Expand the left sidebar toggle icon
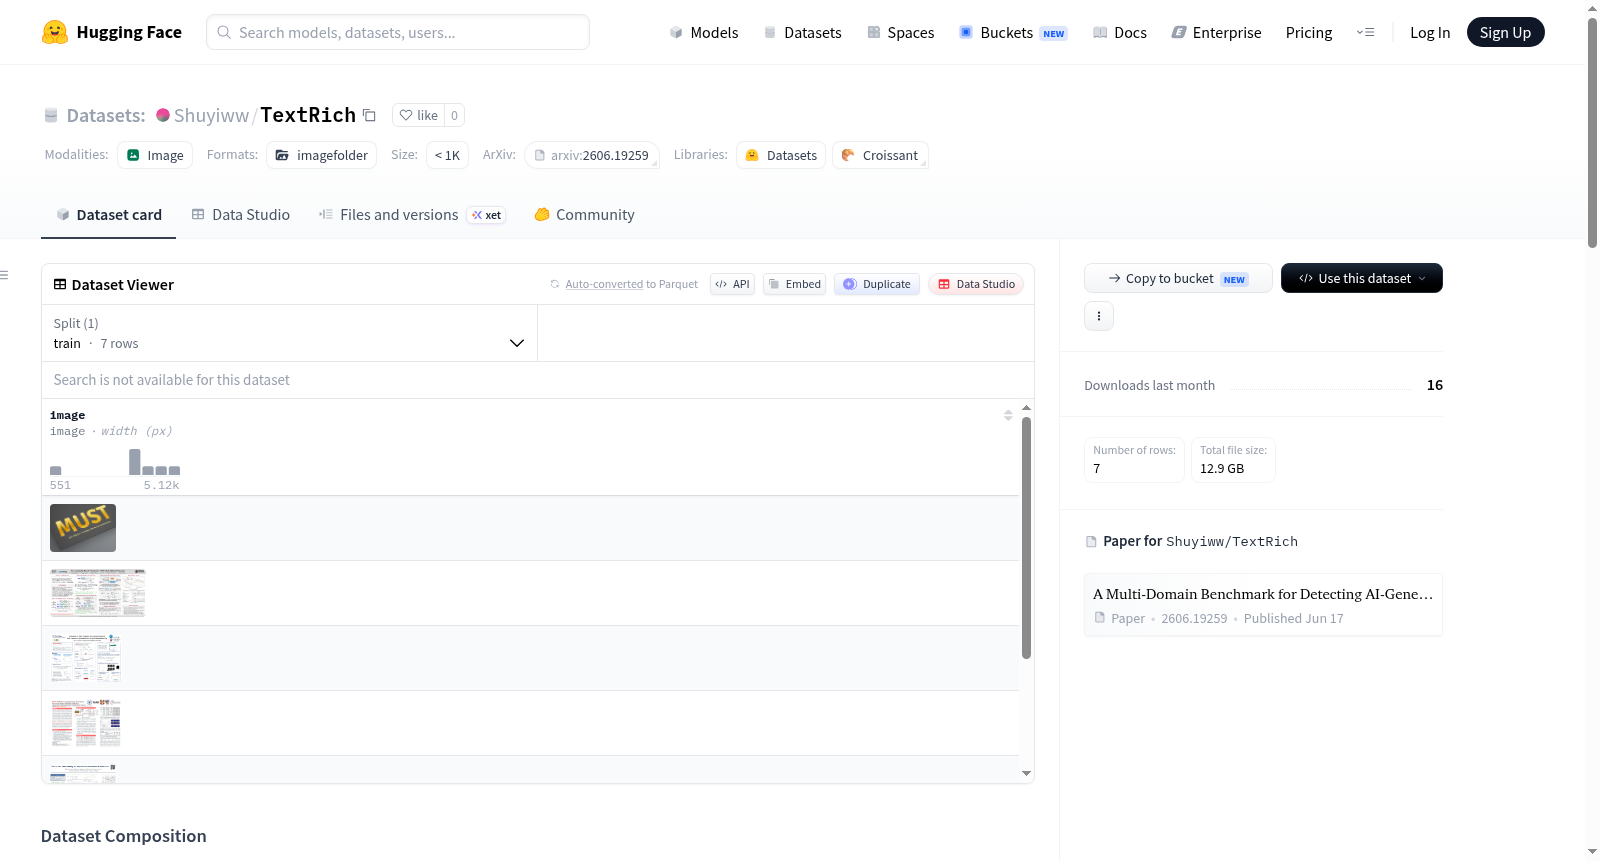1600x861 pixels. point(4,275)
